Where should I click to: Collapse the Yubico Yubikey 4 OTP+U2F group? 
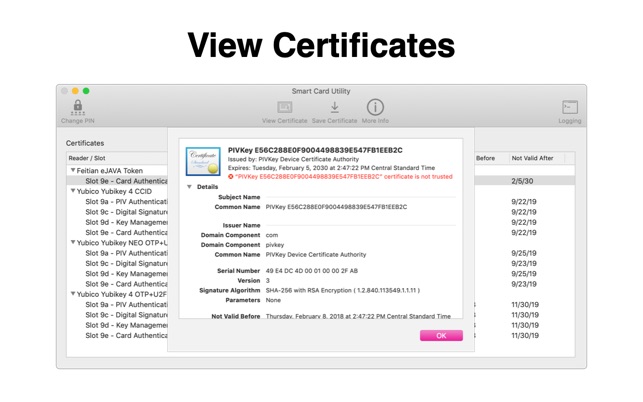coord(73,294)
